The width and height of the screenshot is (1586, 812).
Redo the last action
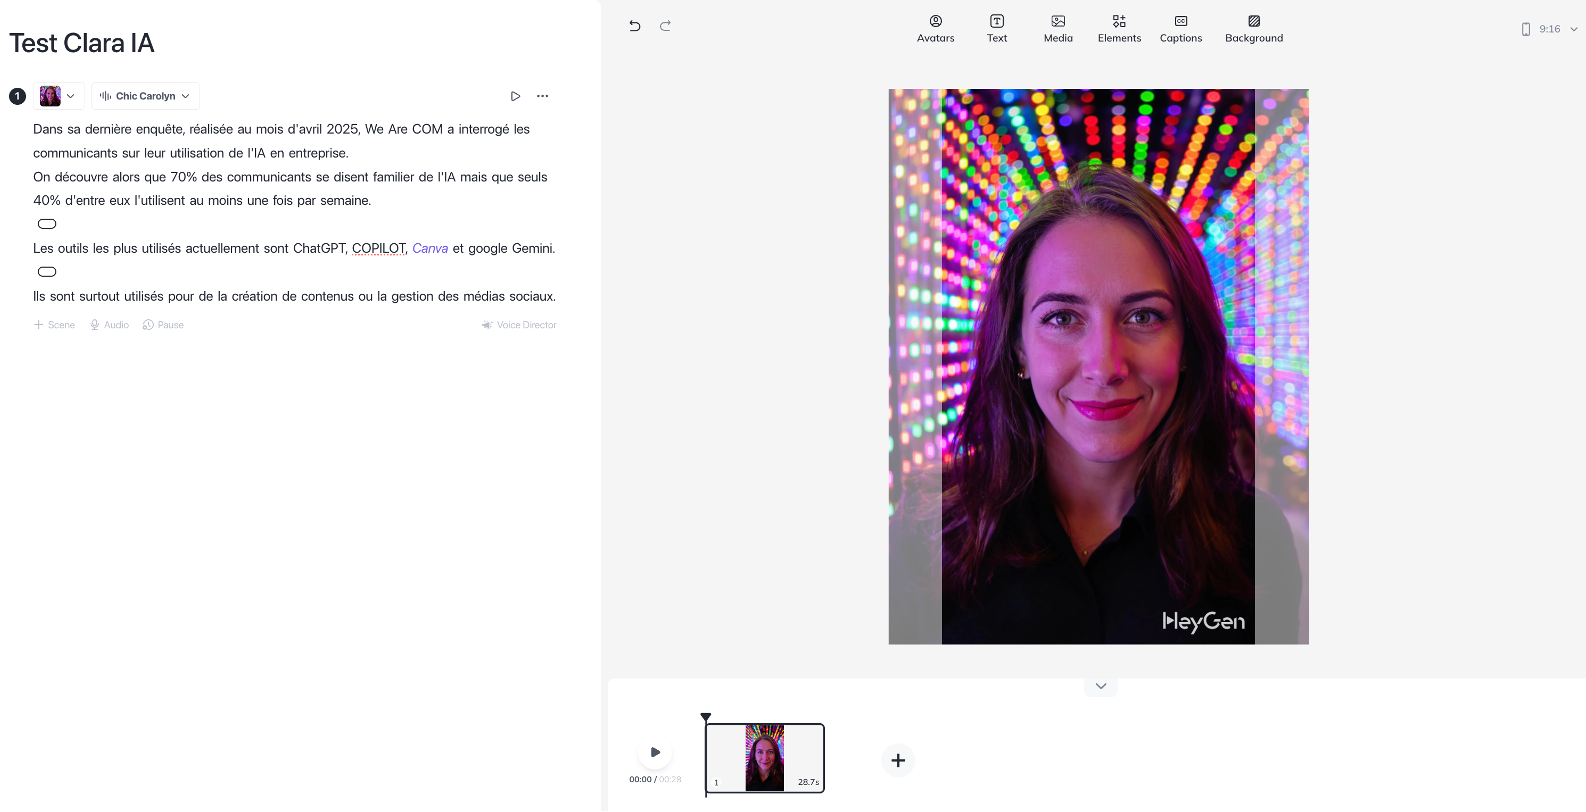[665, 26]
